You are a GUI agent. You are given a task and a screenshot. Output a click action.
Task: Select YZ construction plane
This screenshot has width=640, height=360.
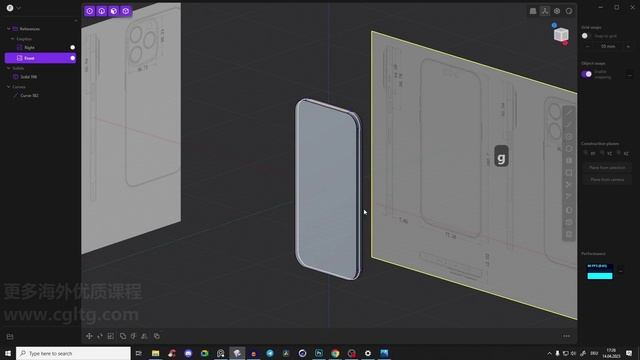[x=607, y=153]
